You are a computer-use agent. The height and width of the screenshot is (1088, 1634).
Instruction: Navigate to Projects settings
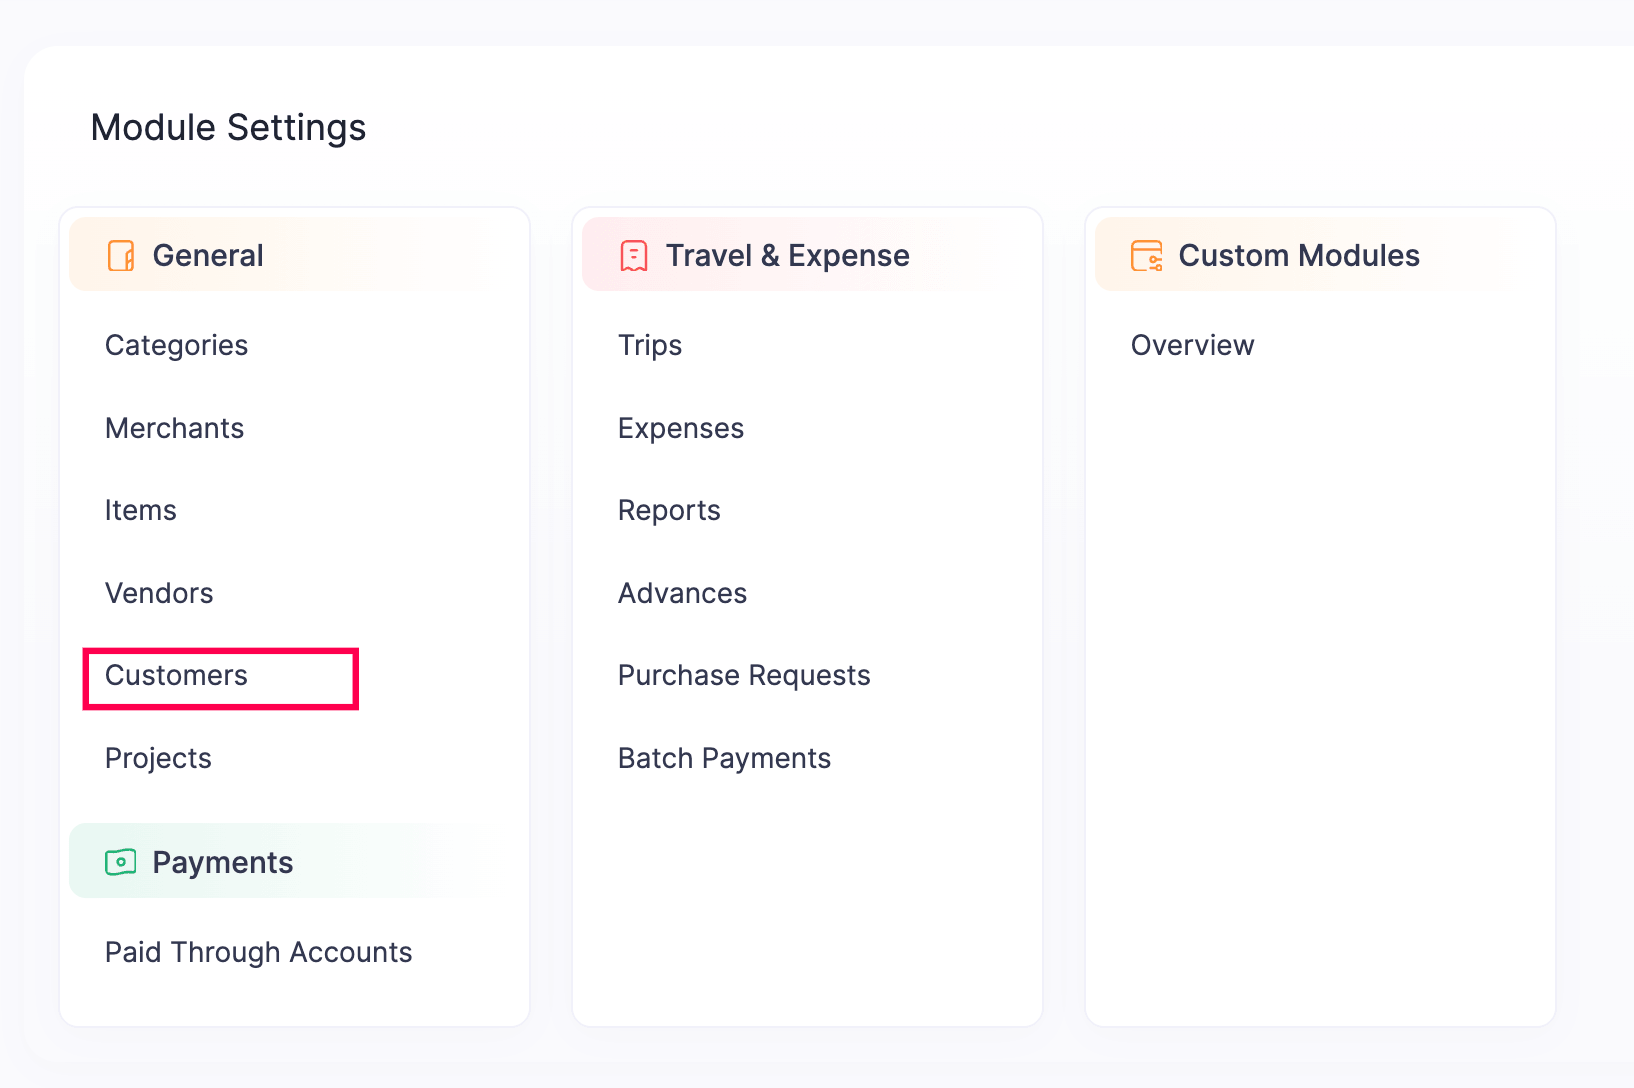[158, 758]
